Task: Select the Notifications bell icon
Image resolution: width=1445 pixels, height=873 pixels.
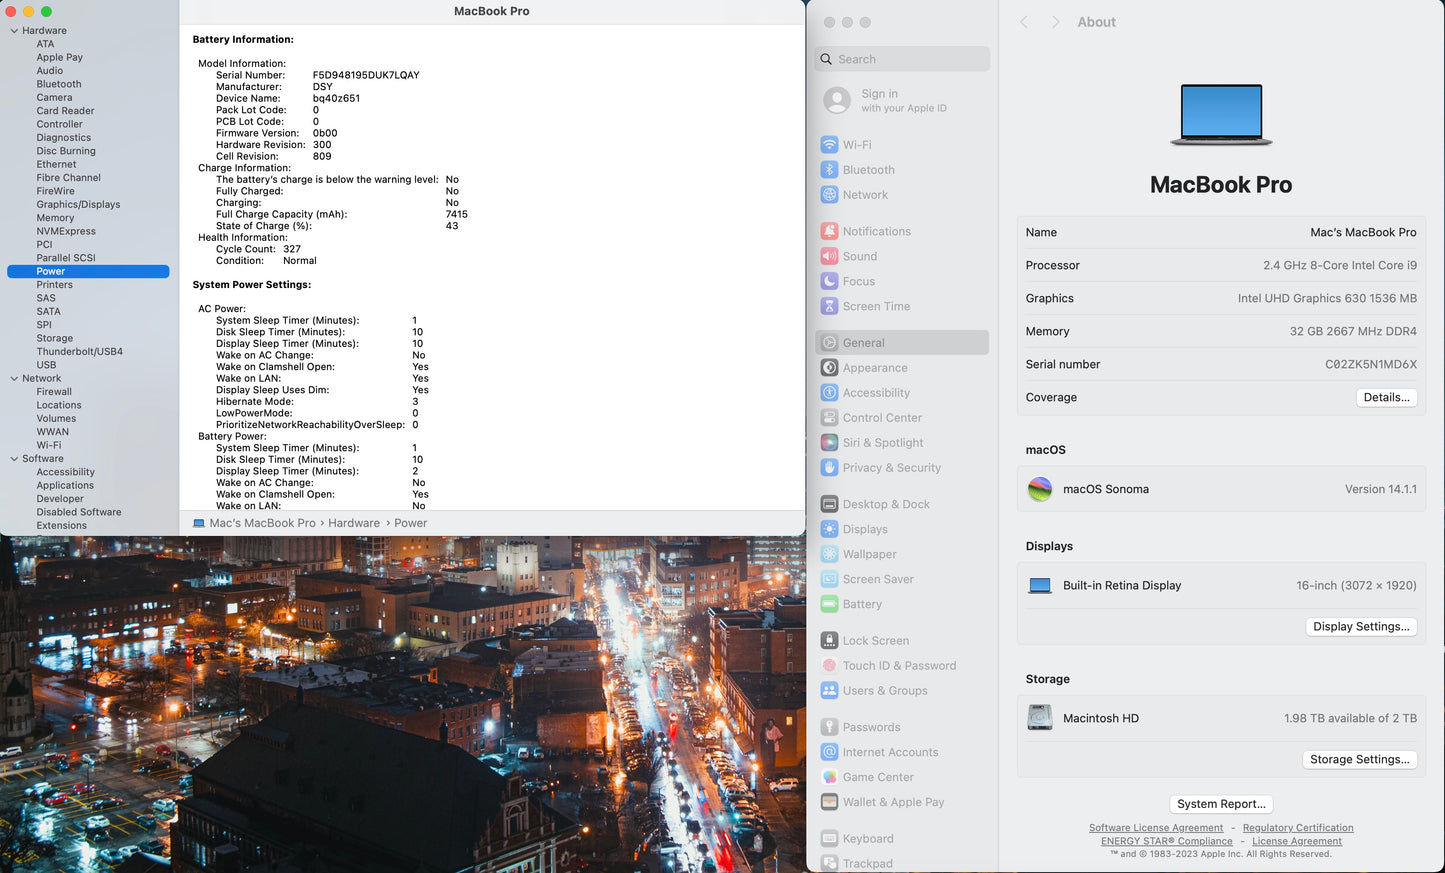Action: [x=829, y=231]
